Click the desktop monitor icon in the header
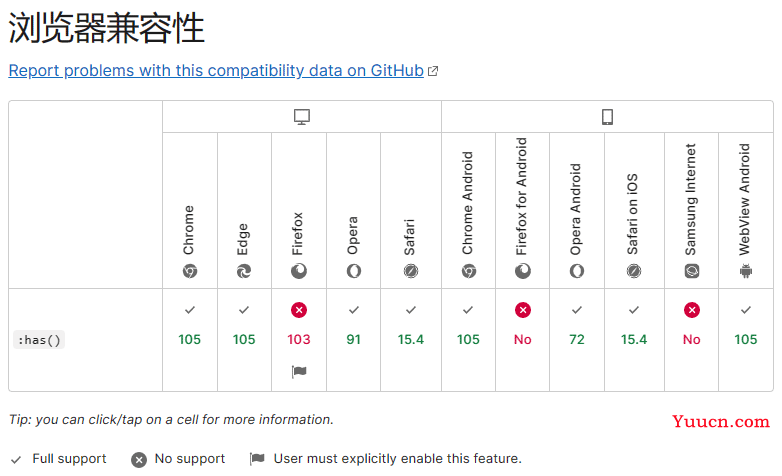This screenshot has width=782, height=476. pos(302,117)
